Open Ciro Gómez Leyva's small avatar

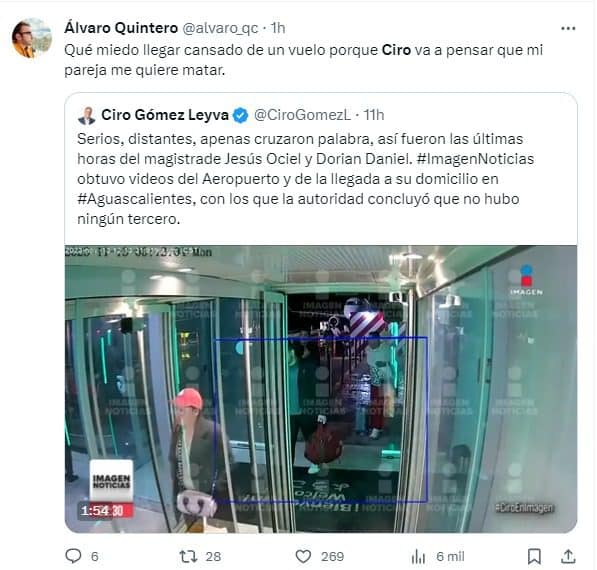[x=86, y=115]
